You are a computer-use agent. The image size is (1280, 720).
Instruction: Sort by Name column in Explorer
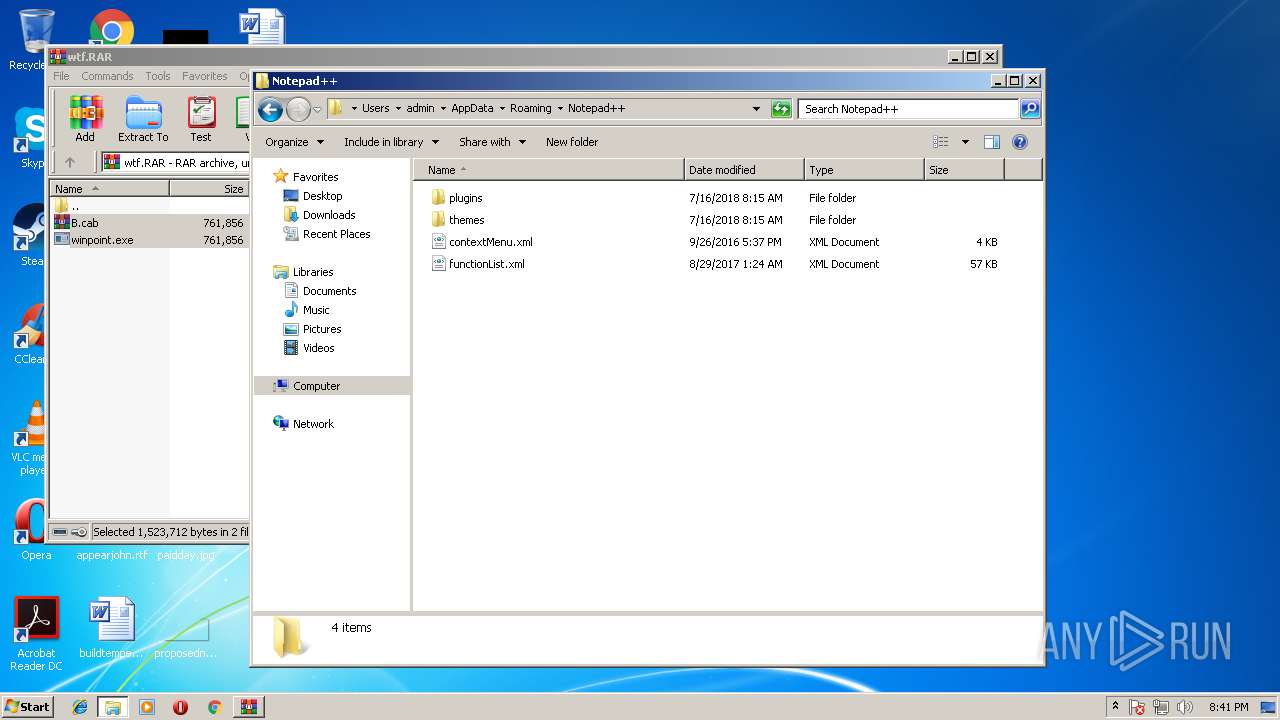pyautogui.click(x=549, y=170)
